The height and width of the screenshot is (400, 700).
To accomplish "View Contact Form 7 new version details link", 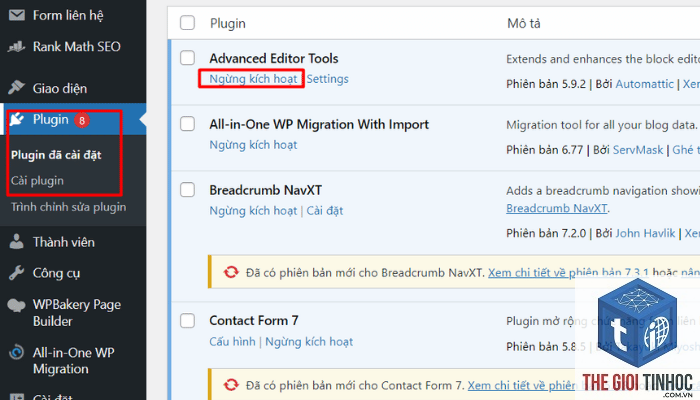I will (x=521, y=385).
